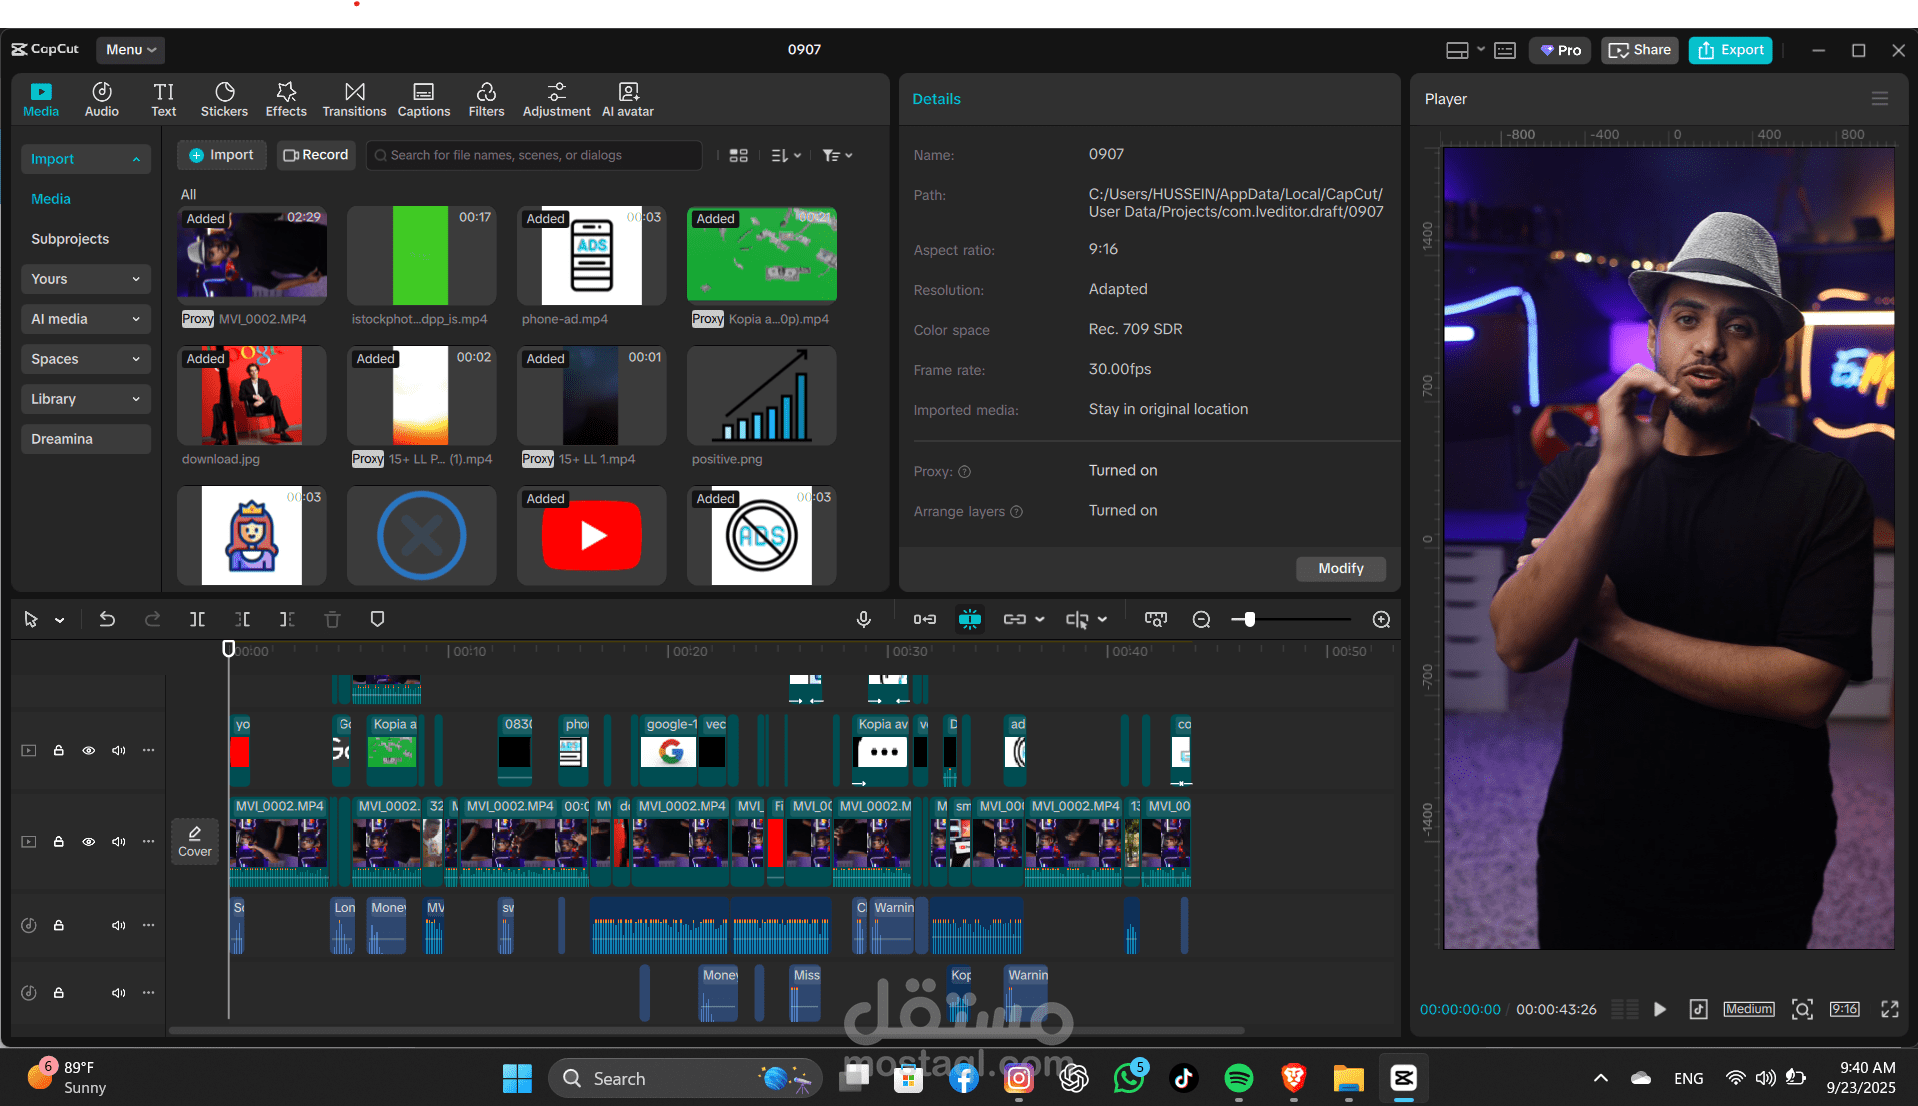
Task: Toggle lock on first audio track
Action: (59, 926)
